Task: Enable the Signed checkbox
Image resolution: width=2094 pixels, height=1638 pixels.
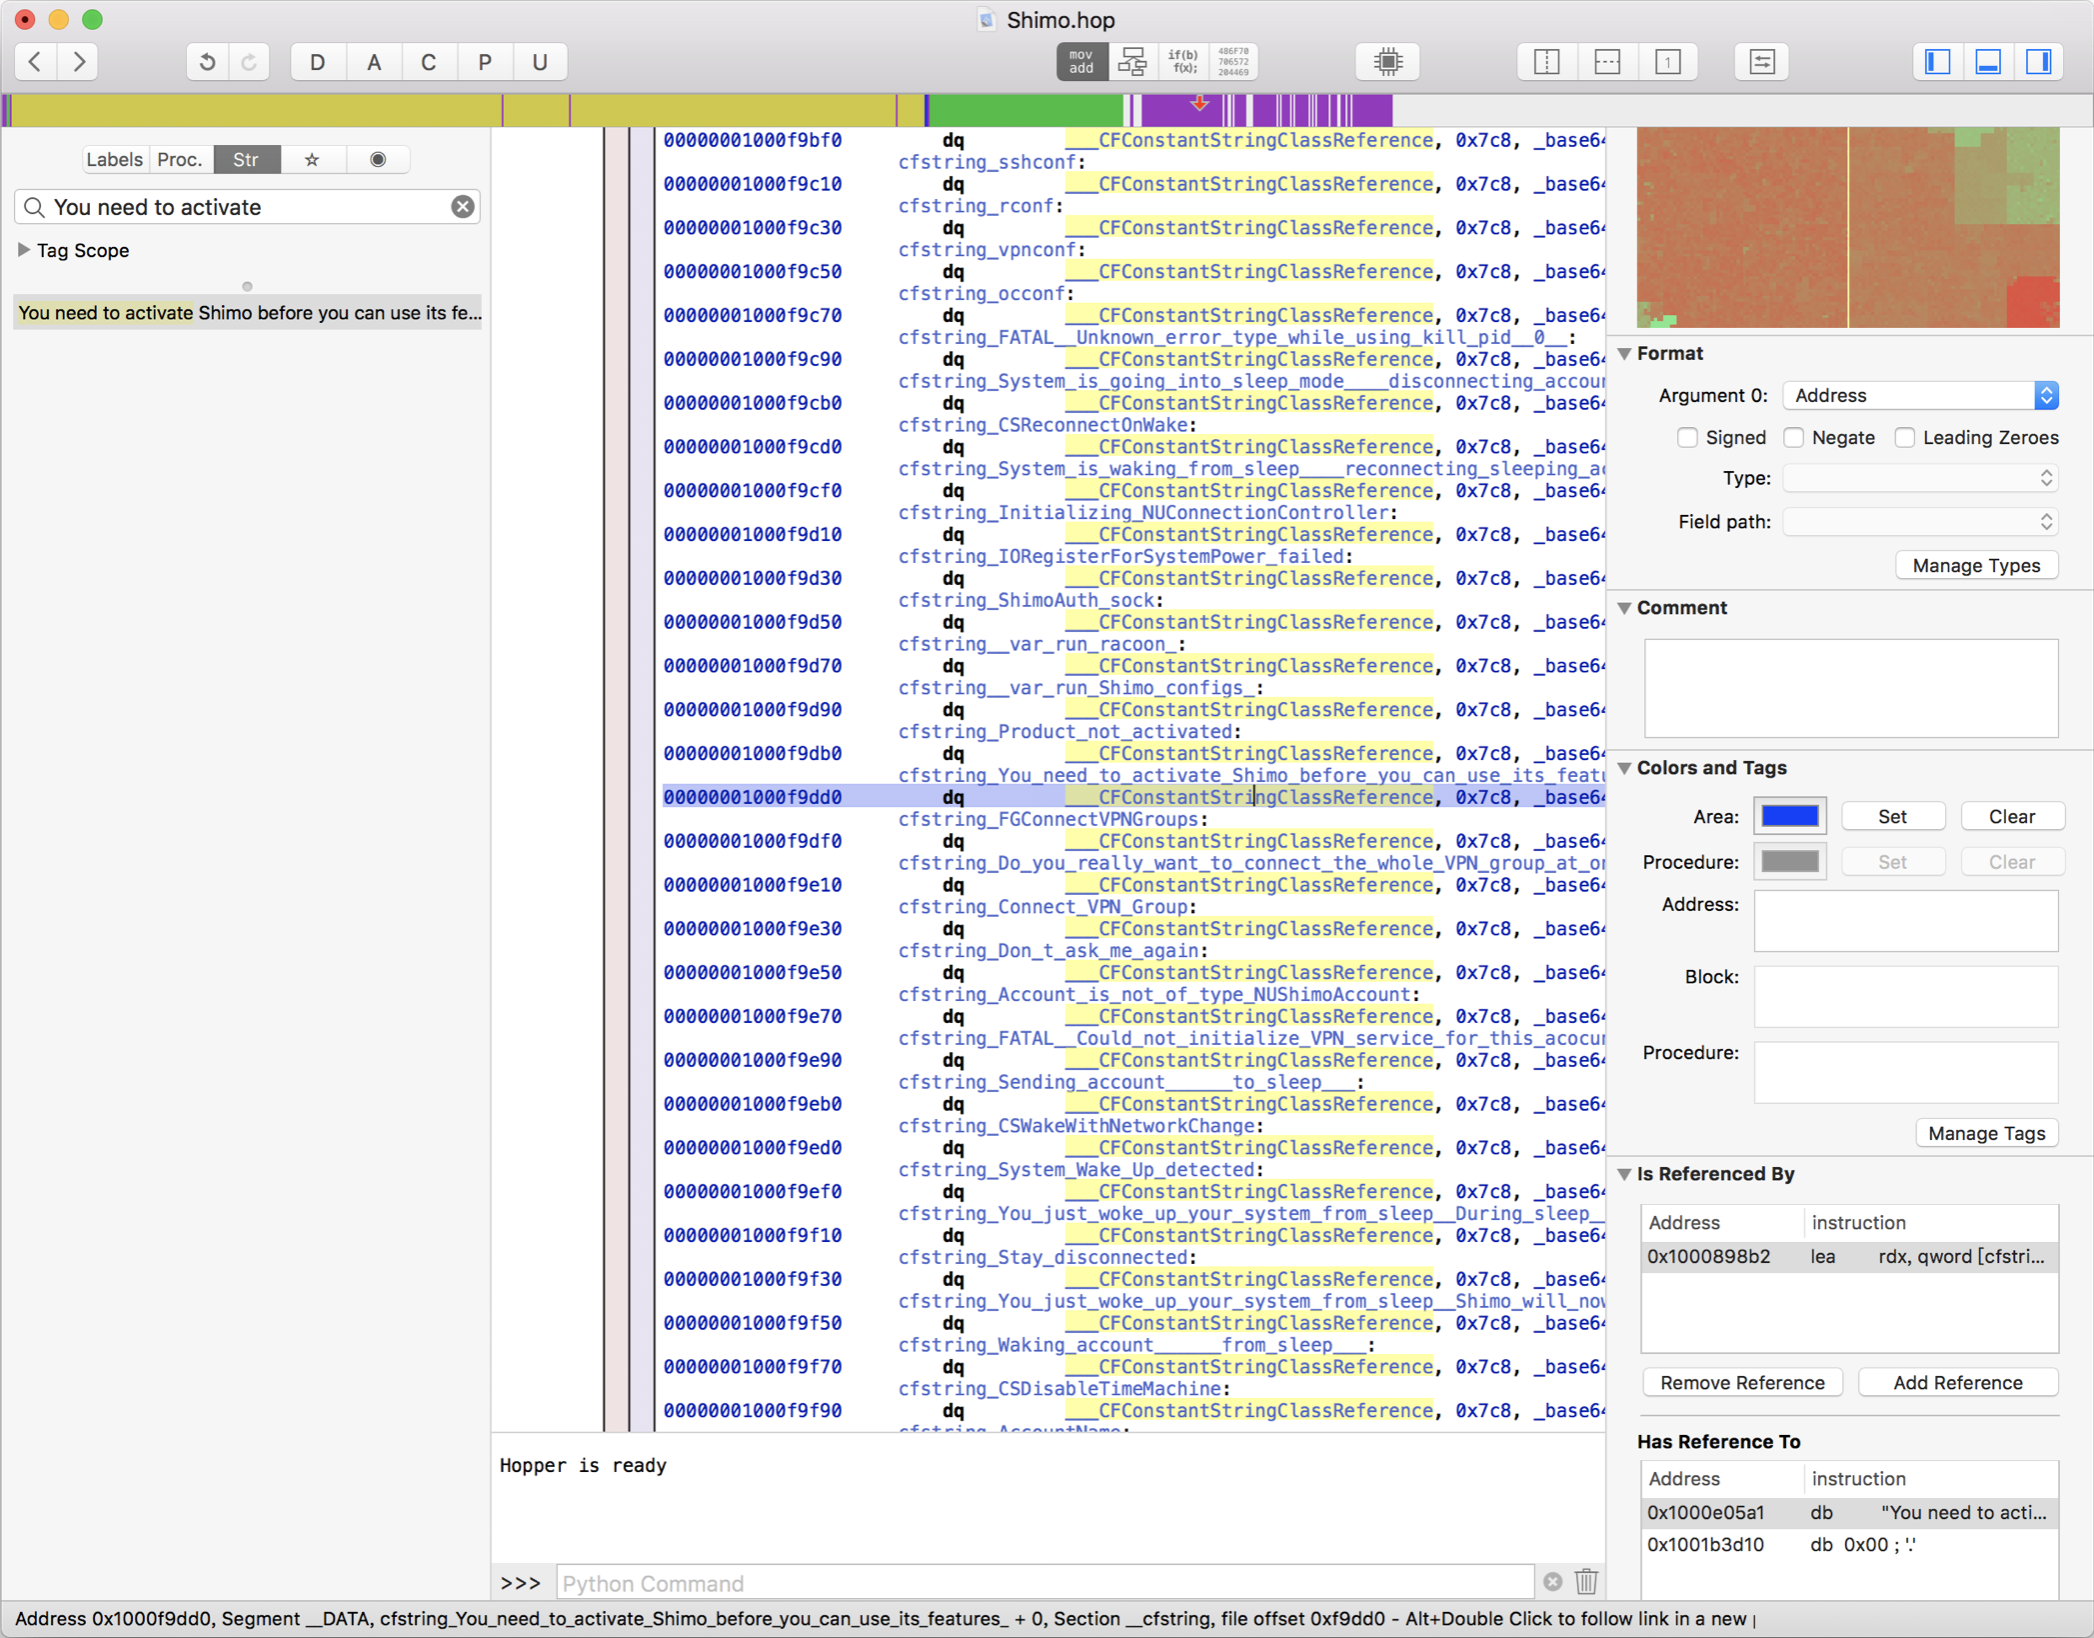Action: click(1687, 438)
